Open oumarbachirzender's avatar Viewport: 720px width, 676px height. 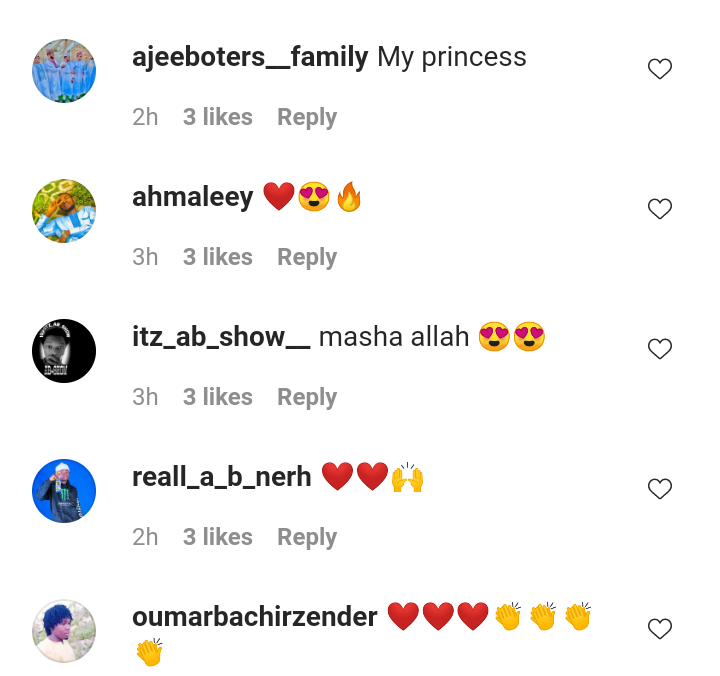coord(64,631)
